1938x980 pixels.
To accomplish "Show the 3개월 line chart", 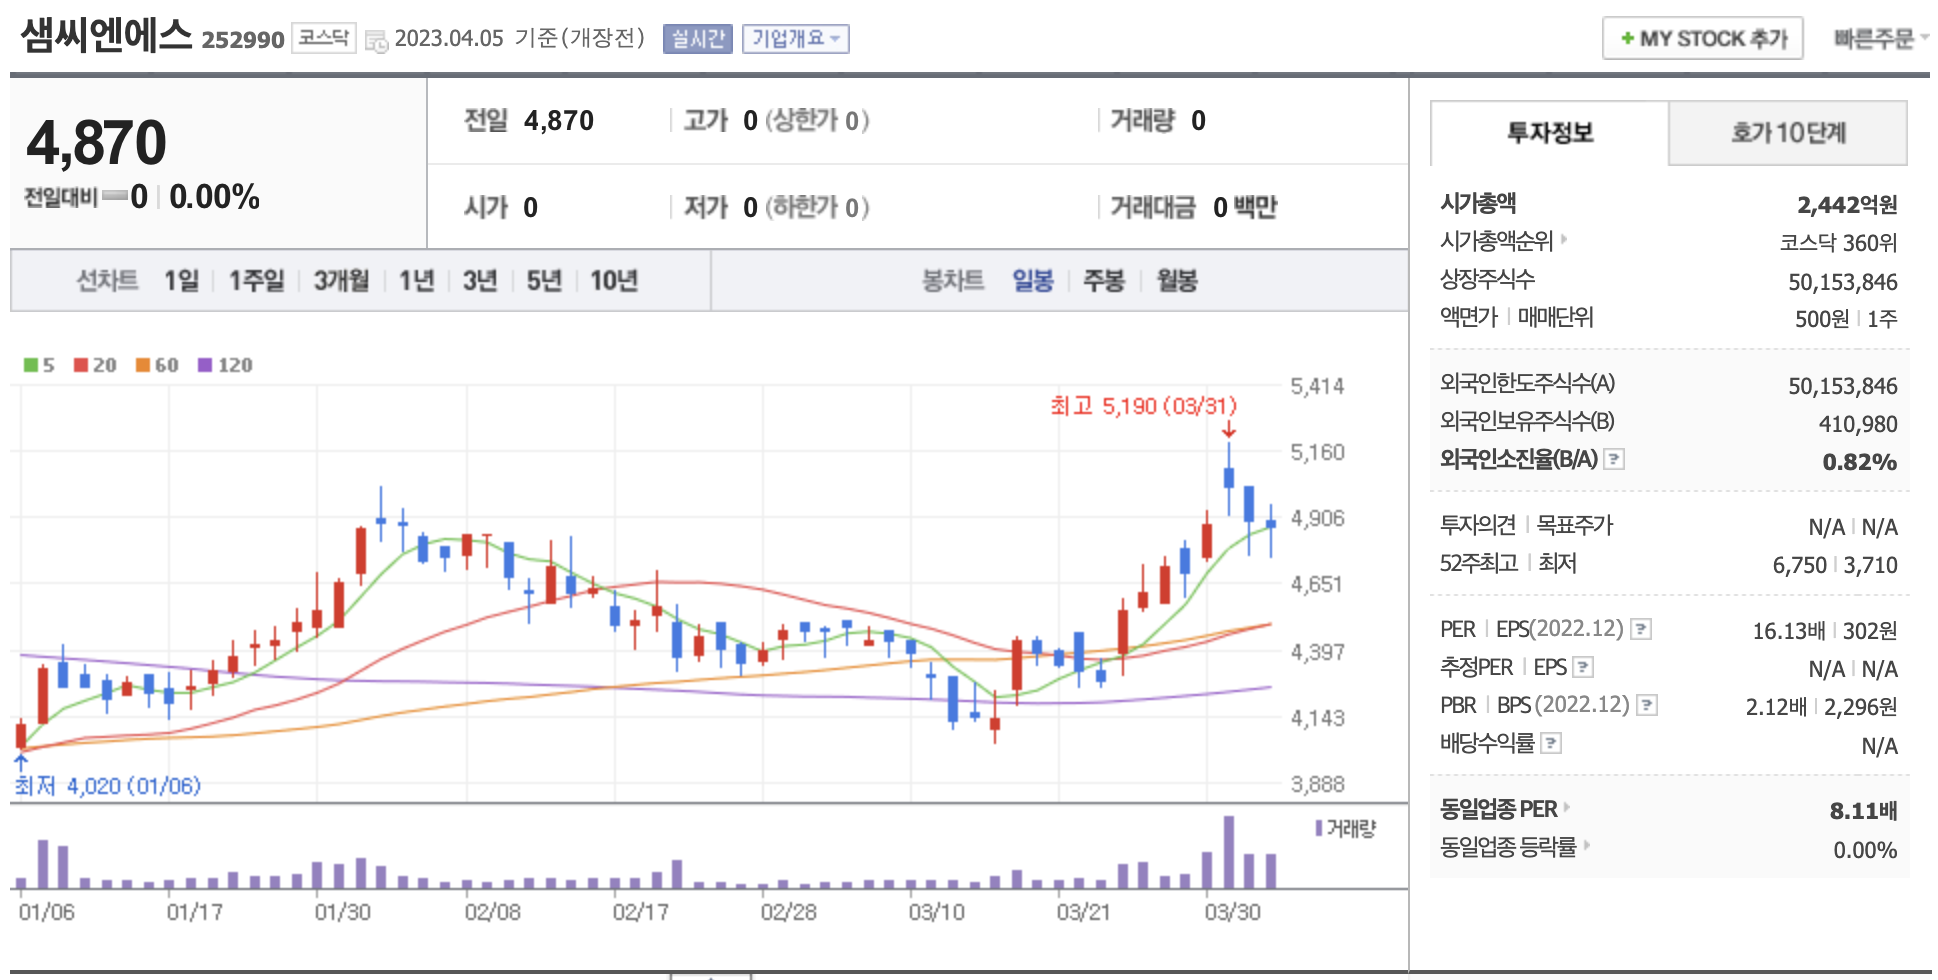I will pos(341,281).
